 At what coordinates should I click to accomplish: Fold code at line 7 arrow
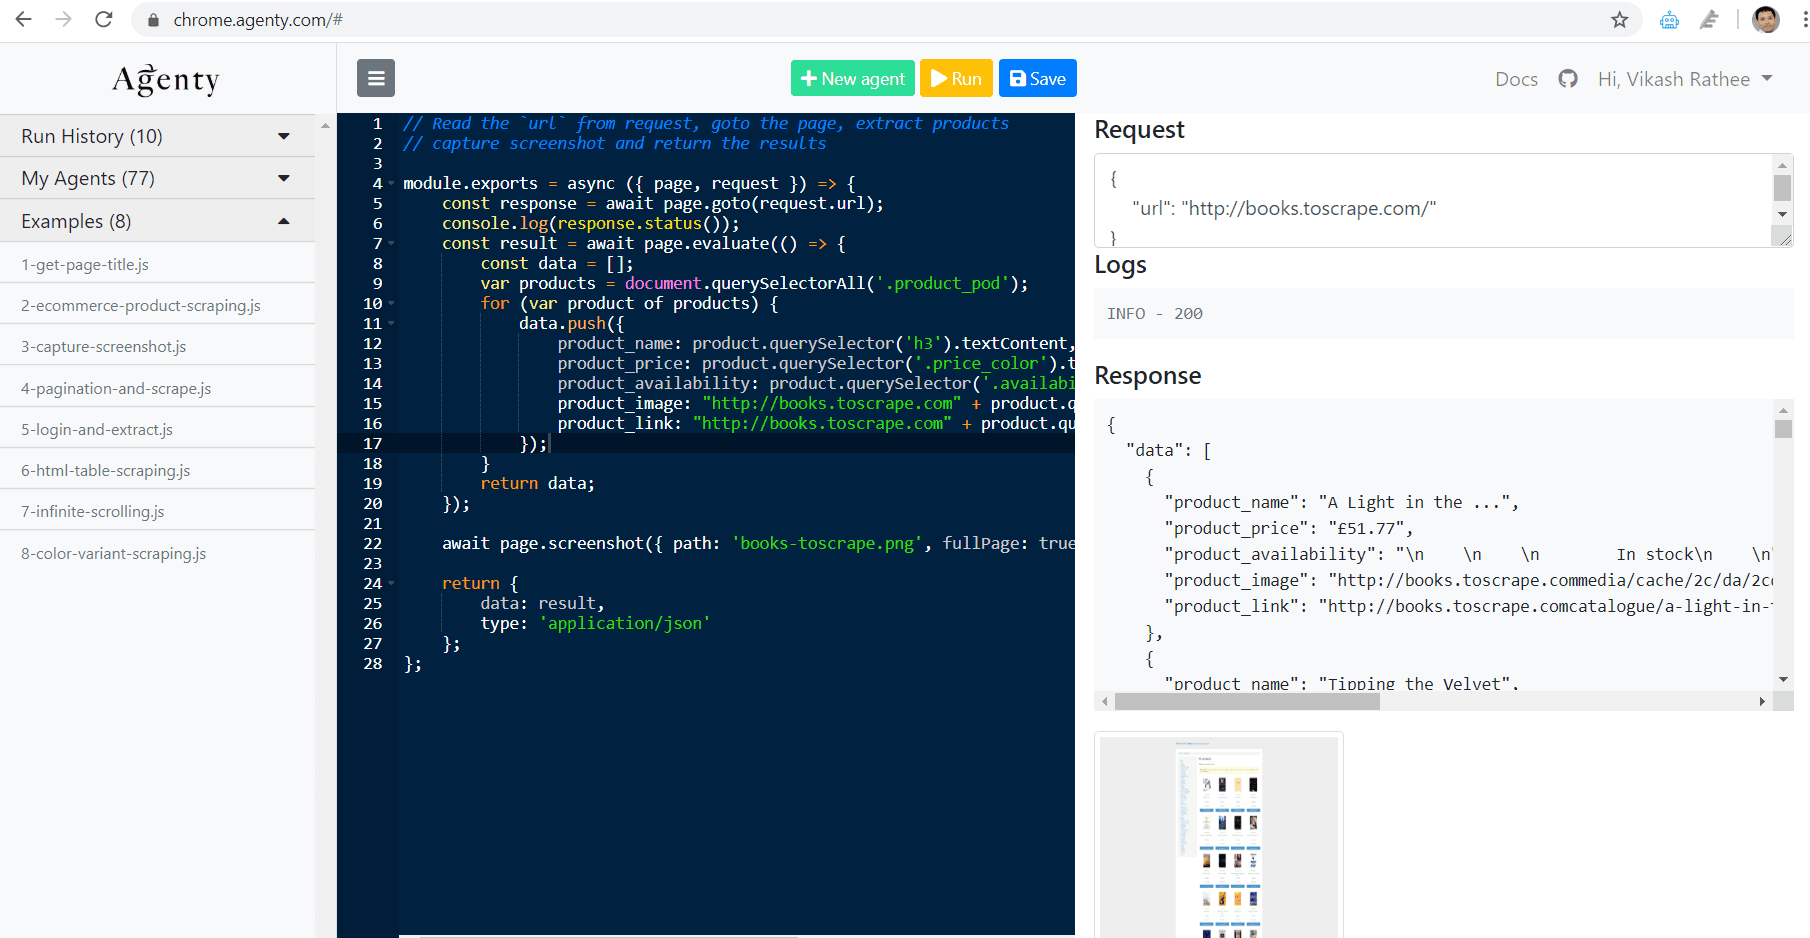(x=391, y=244)
